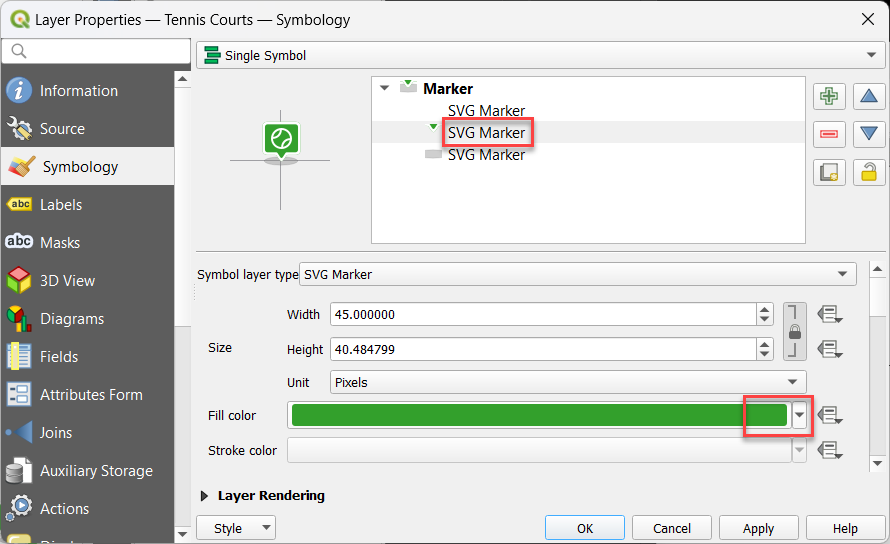The height and width of the screenshot is (544, 890).
Task: Click the green plus add symbol layer icon
Action: [828, 97]
